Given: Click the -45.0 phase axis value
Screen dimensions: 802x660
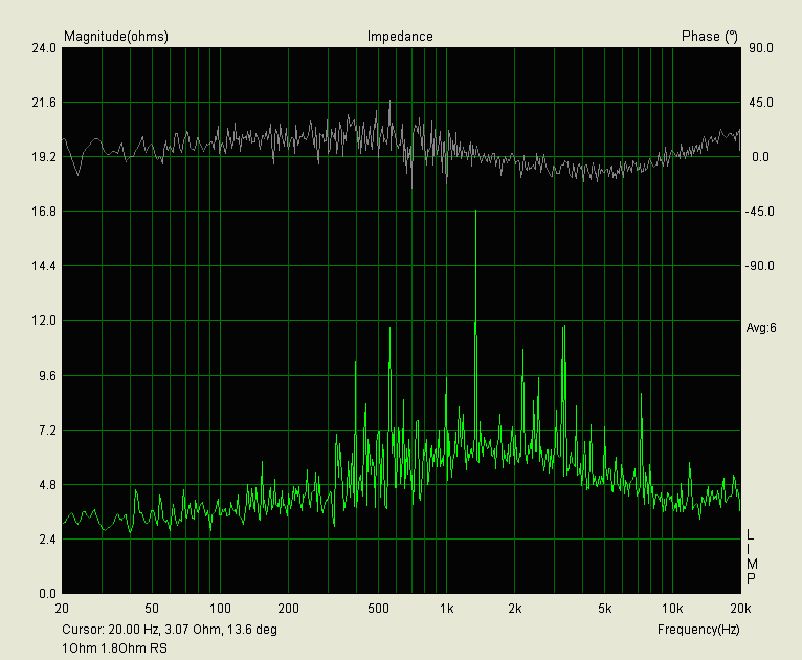Looking at the screenshot, I should [760, 212].
